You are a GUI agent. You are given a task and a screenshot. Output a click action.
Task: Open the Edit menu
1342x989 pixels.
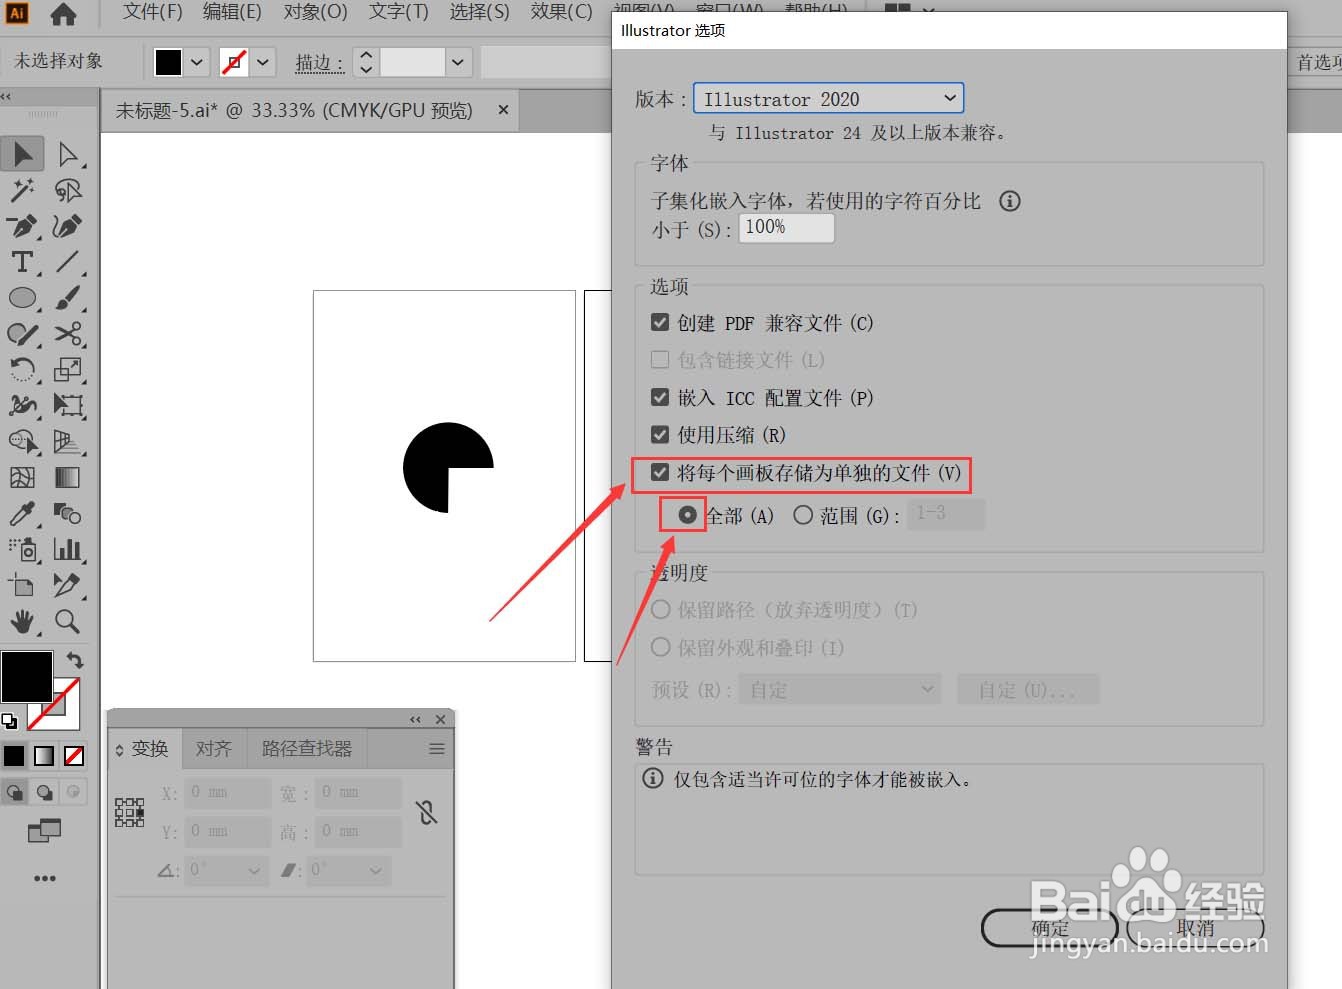pos(232,12)
